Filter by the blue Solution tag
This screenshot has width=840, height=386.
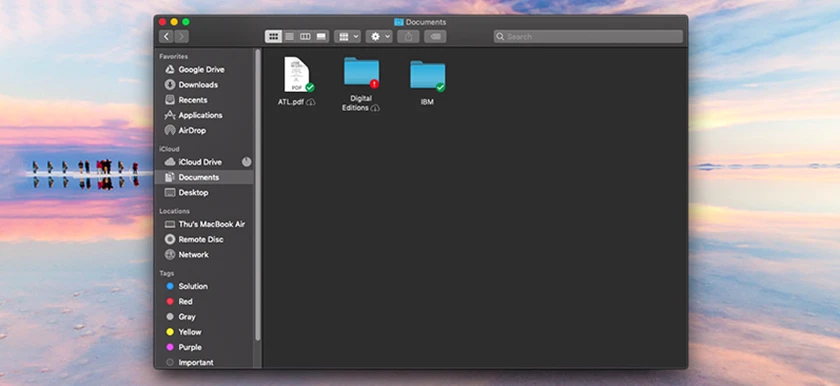click(x=204, y=286)
